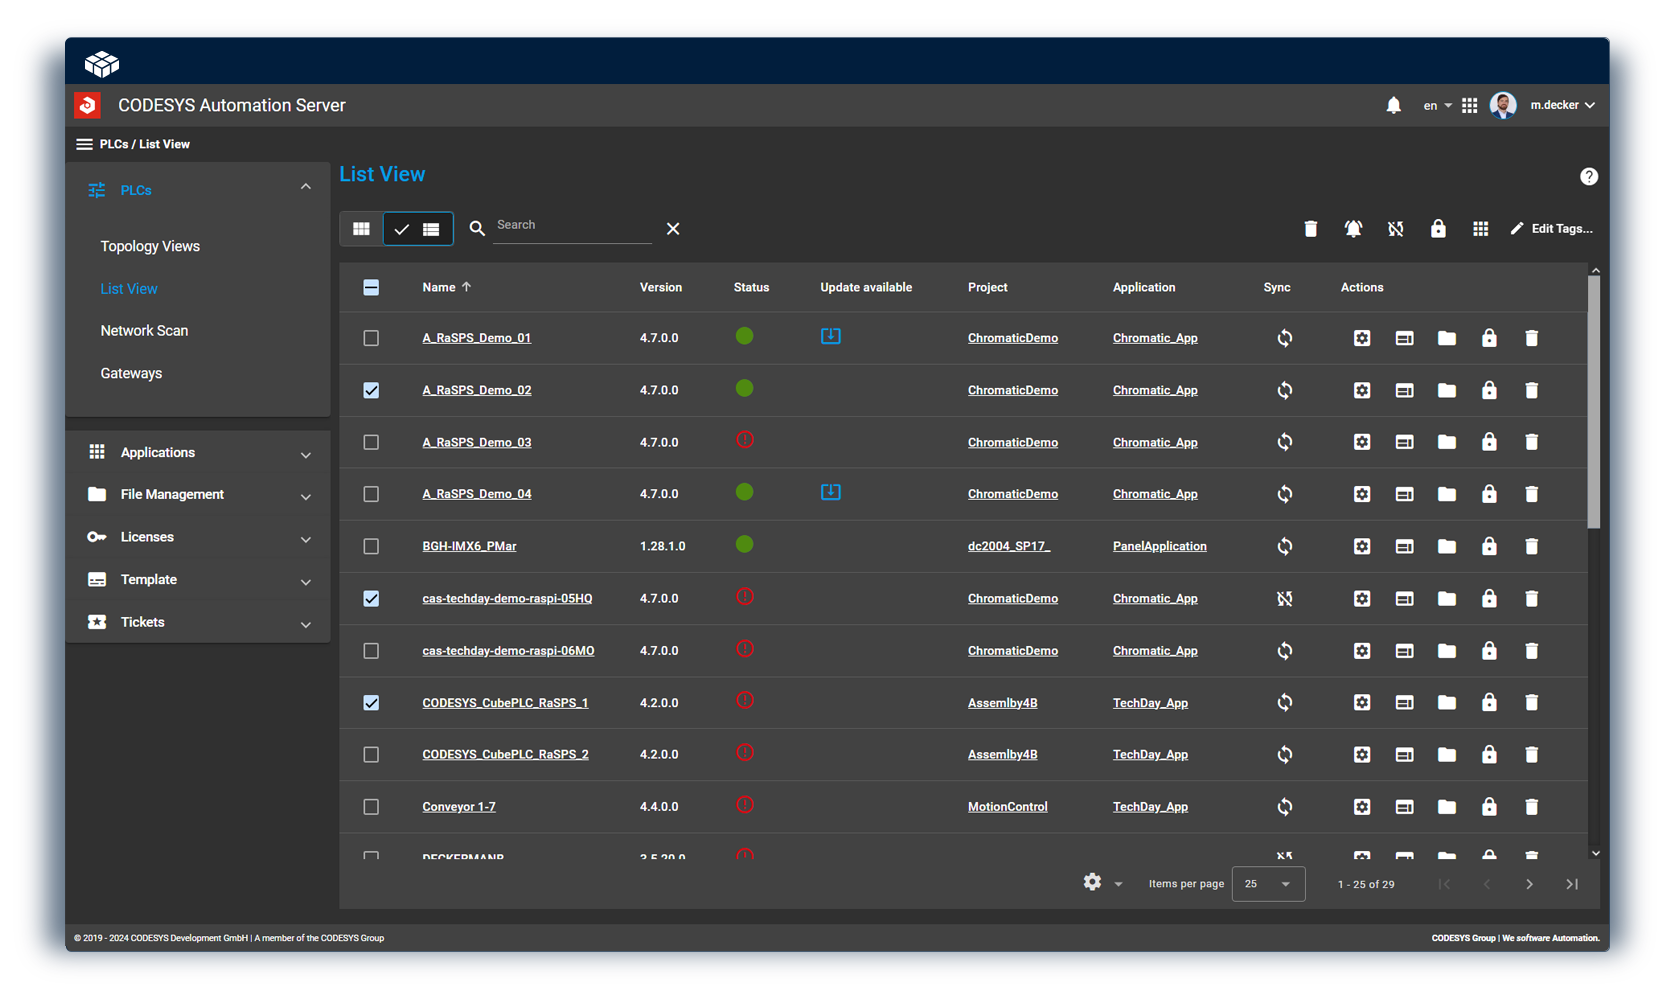Screen dimensions: 1670x1000
Task: Open the folder icon for BGH-IMX6_PMar
Action: click(1446, 546)
